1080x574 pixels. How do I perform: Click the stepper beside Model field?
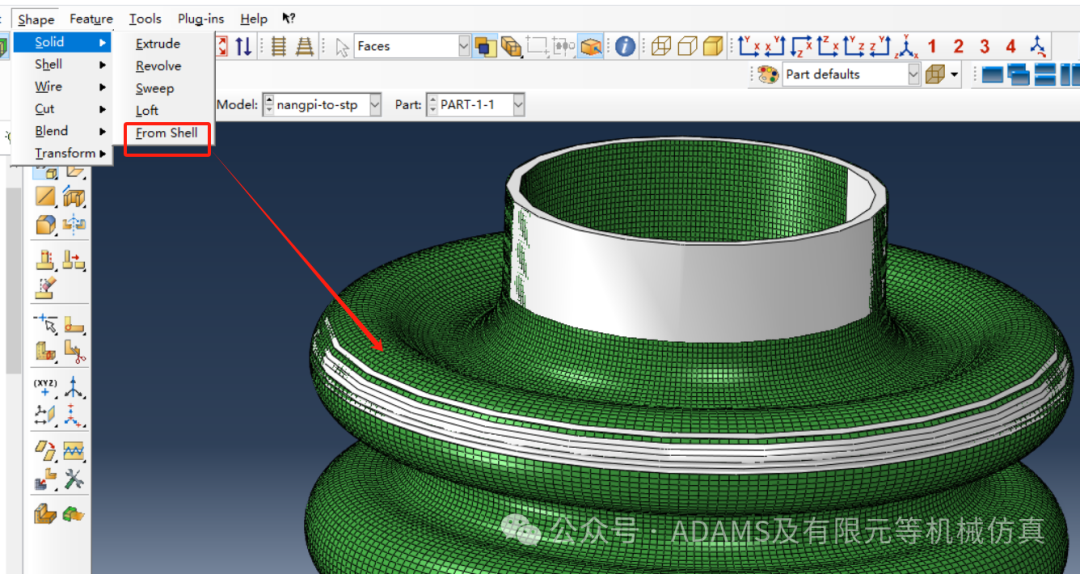269,105
